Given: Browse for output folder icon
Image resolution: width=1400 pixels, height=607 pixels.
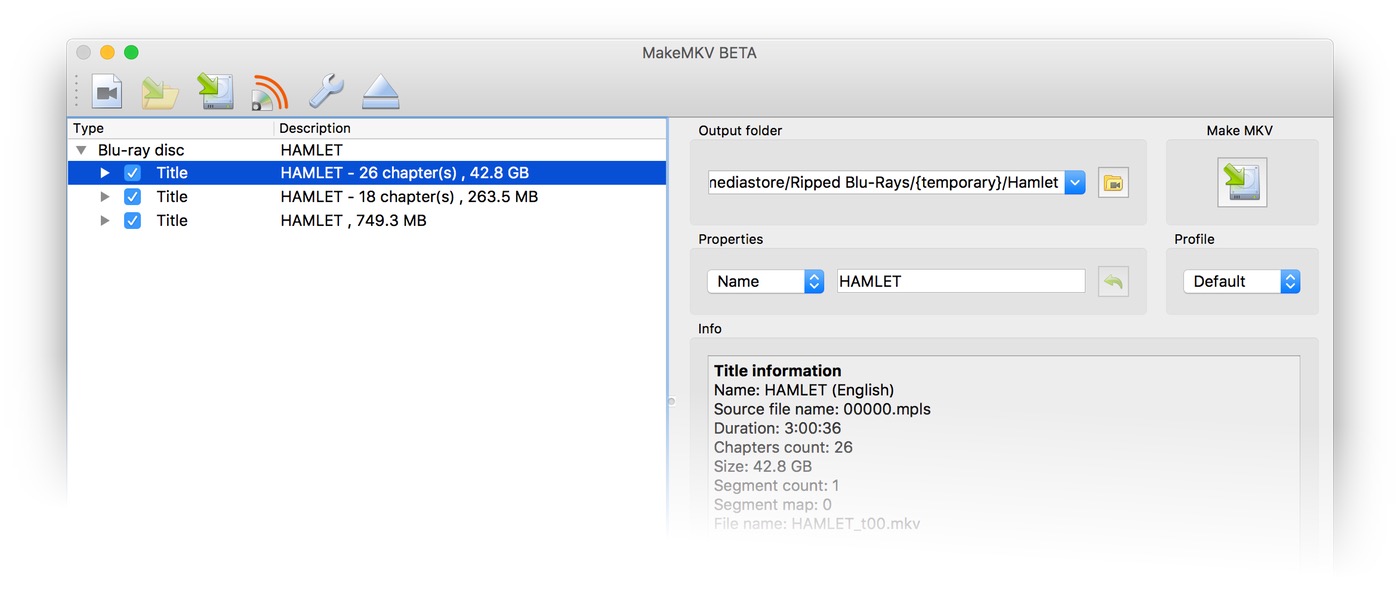Looking at the screenshot, I should pyautogui.click(x=1113, y=183).
